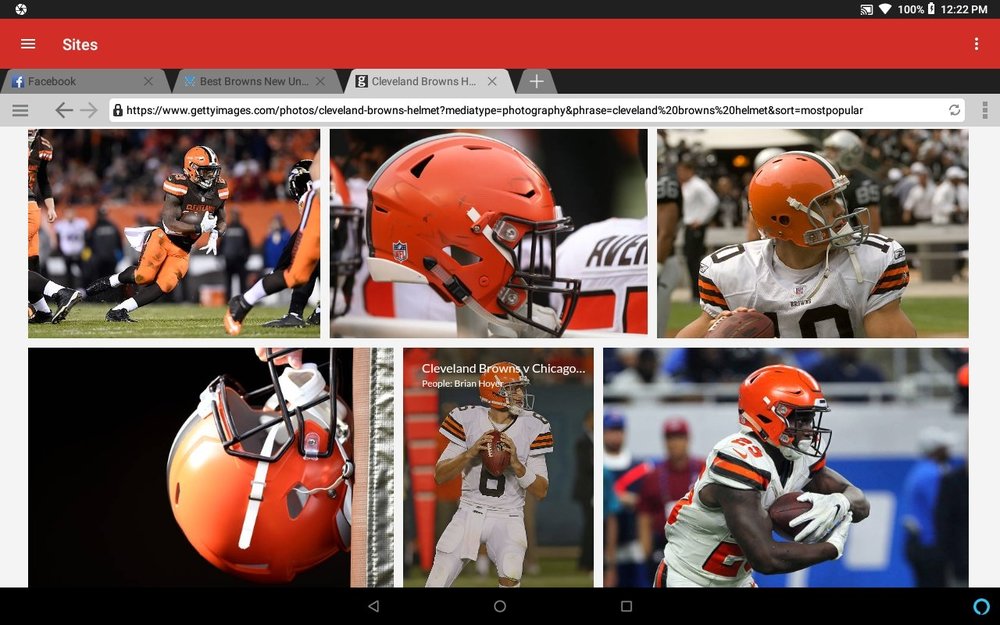
Task: Tap the Alexa ring icon in the navigation bar
Action: click(982, 606)
